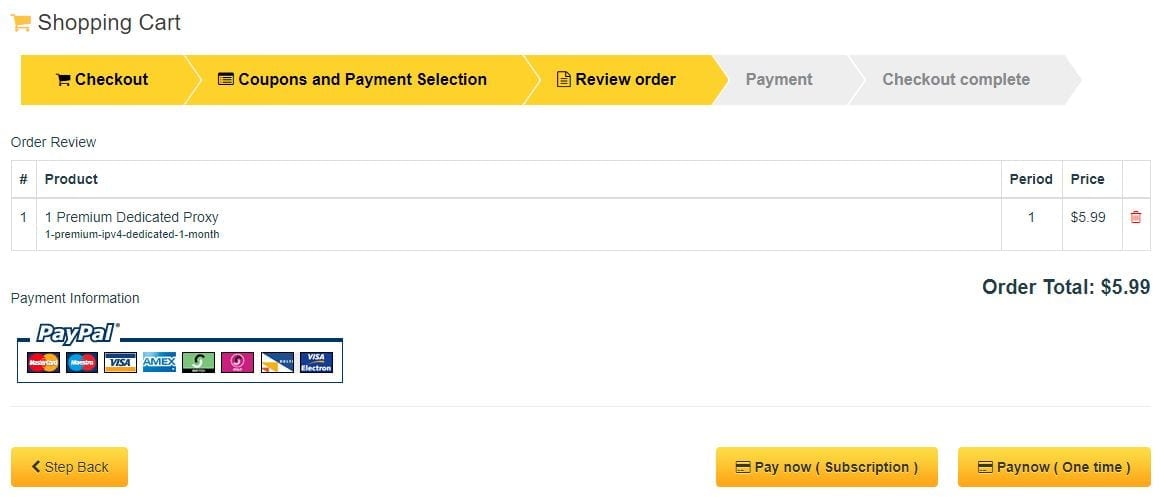Open Coupons and Payment Selection step
The image size is (1160, 497).
[x=353, y=80]
